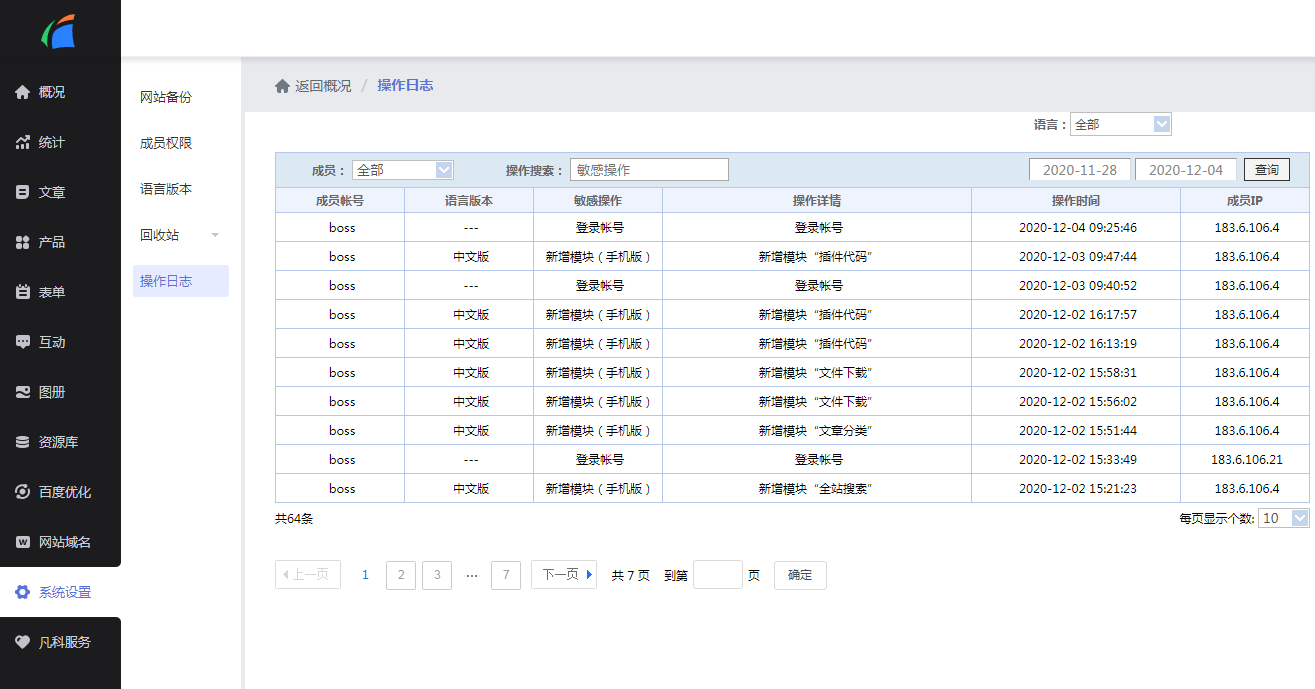Open 表单 form icon in sidebar
This screenshot has height=689, width=1315.
tap(22, 292)
